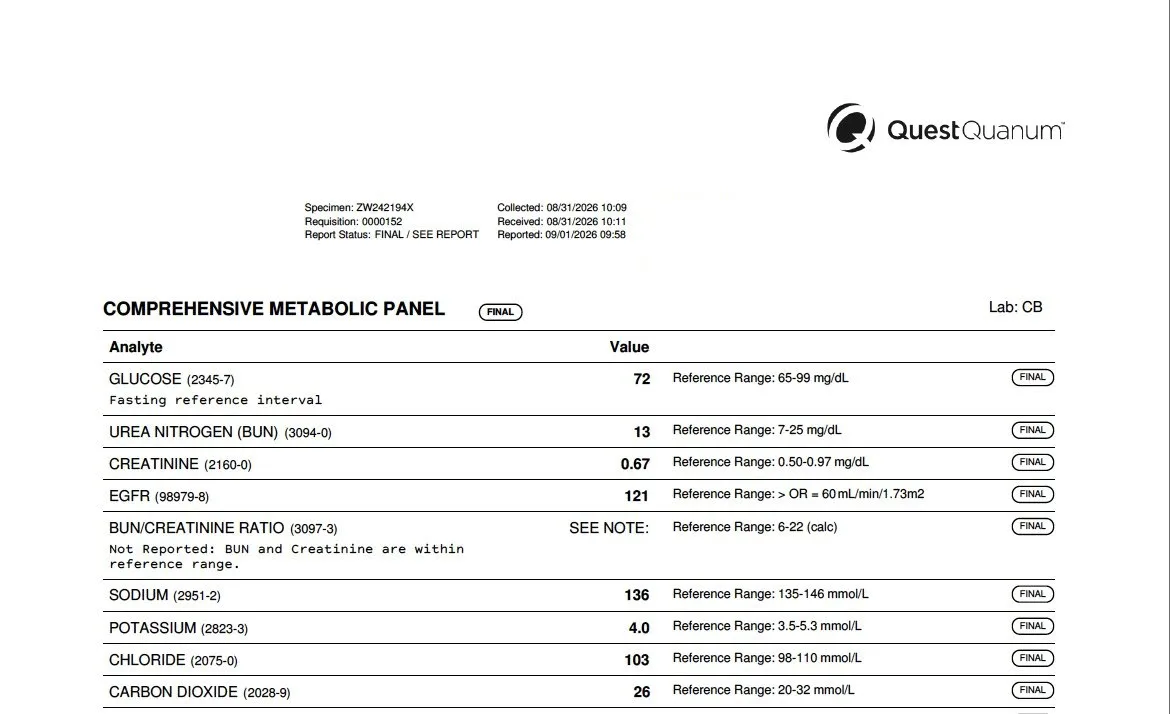
Task: Click the reference range 135-146 mmol/L
Action: click(771, 595)
